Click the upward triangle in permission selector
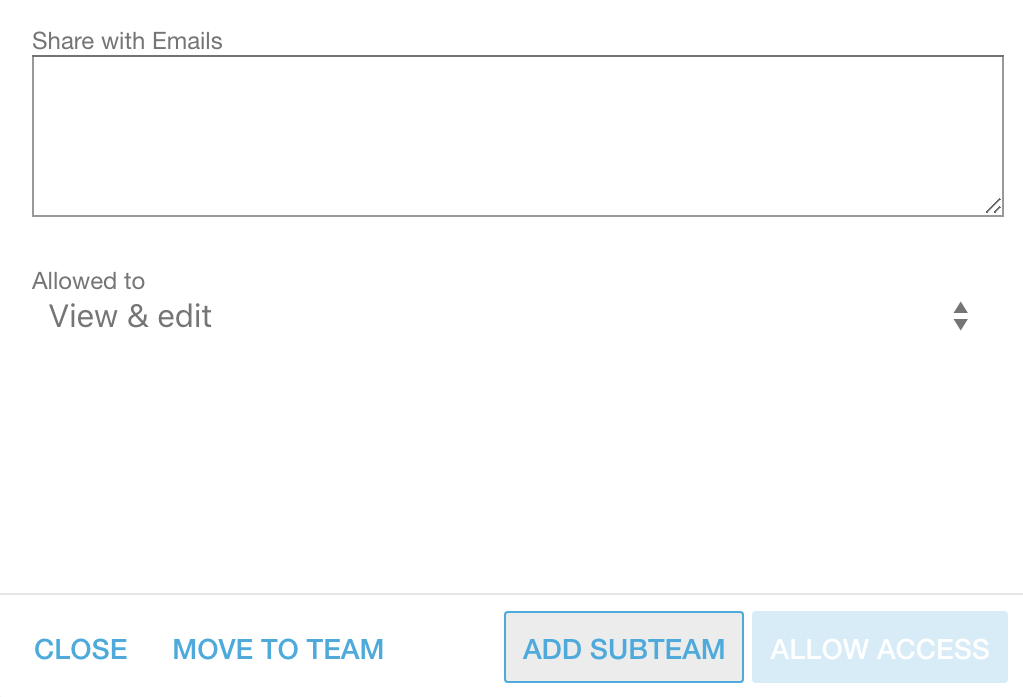The image size is (1023, 697). tap(960, 307)
